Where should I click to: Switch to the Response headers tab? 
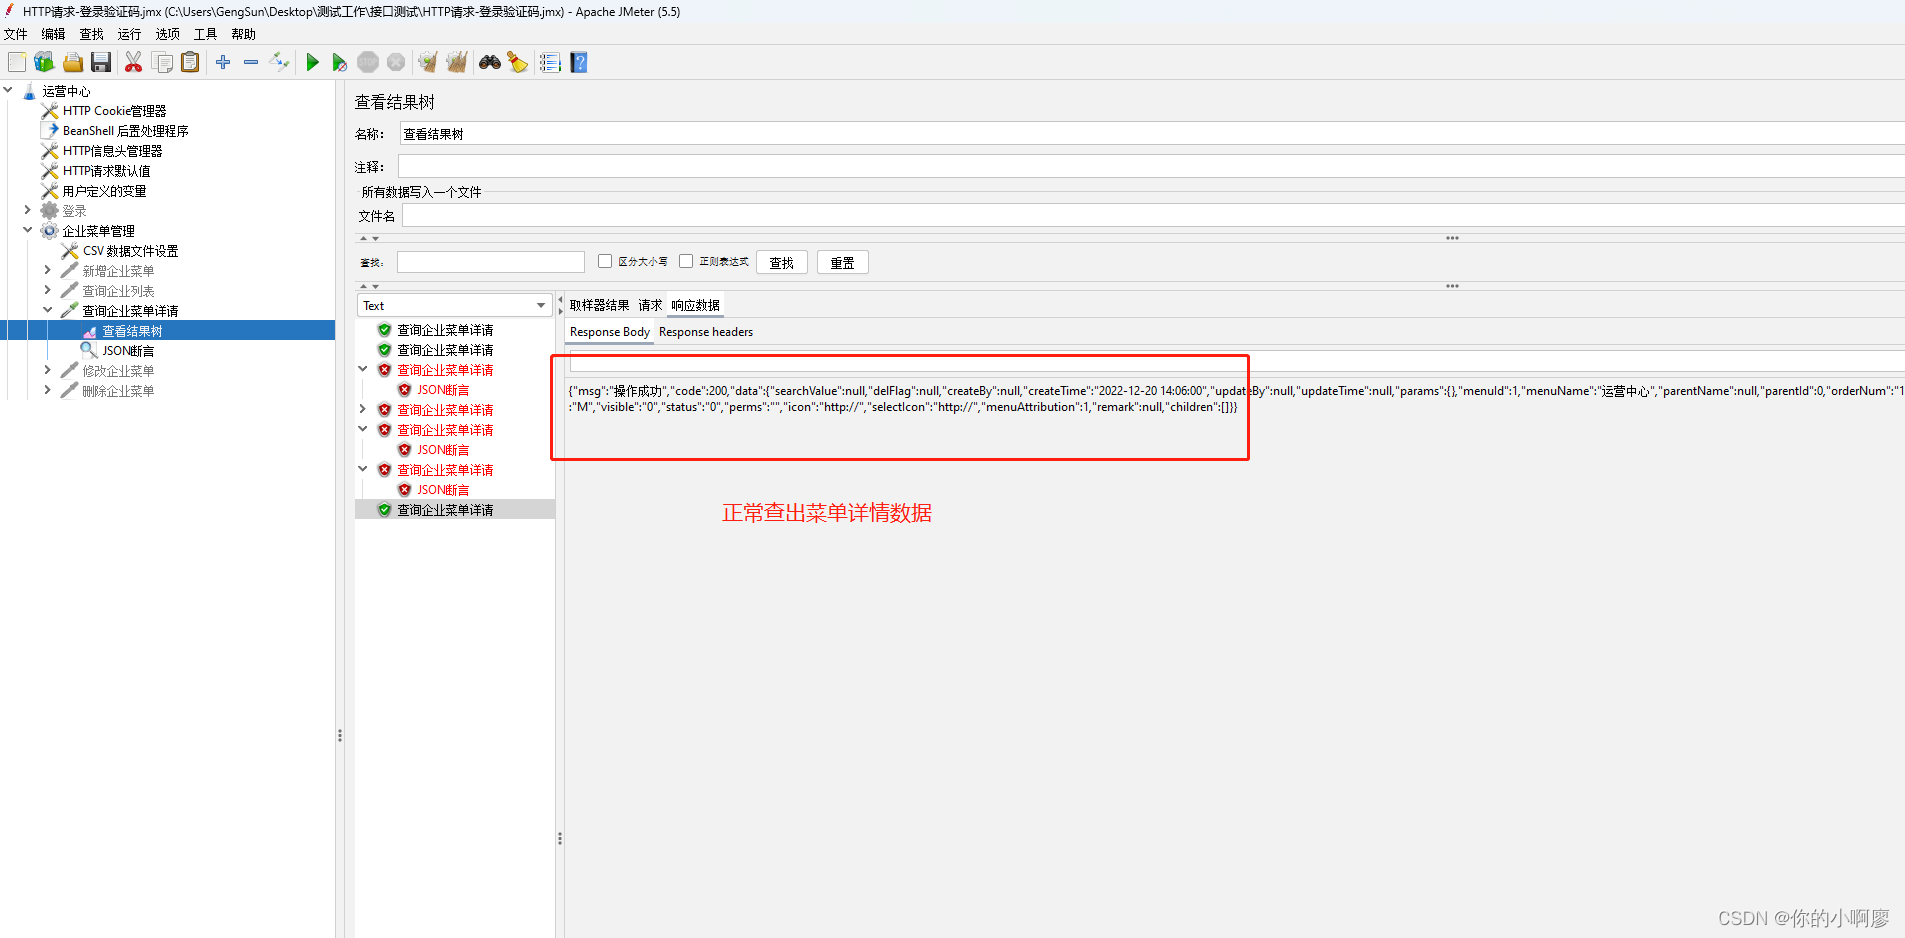[x=706, y=332]
